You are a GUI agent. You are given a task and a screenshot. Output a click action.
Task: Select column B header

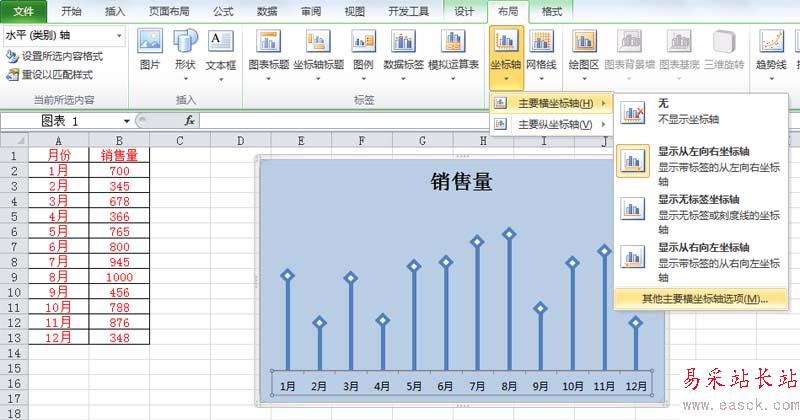click(x=119, y=140)
